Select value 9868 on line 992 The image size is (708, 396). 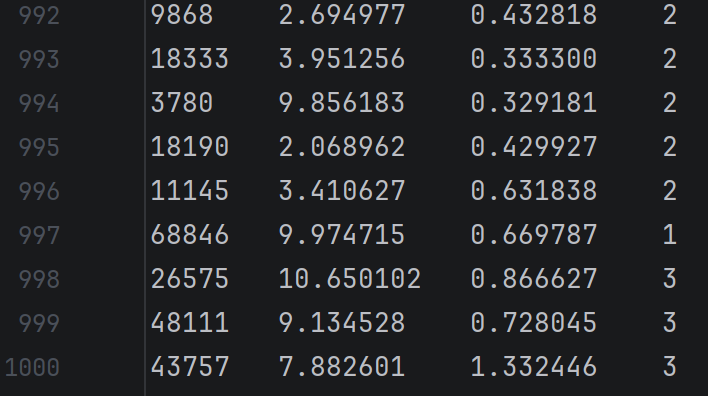tap(182, 15)
